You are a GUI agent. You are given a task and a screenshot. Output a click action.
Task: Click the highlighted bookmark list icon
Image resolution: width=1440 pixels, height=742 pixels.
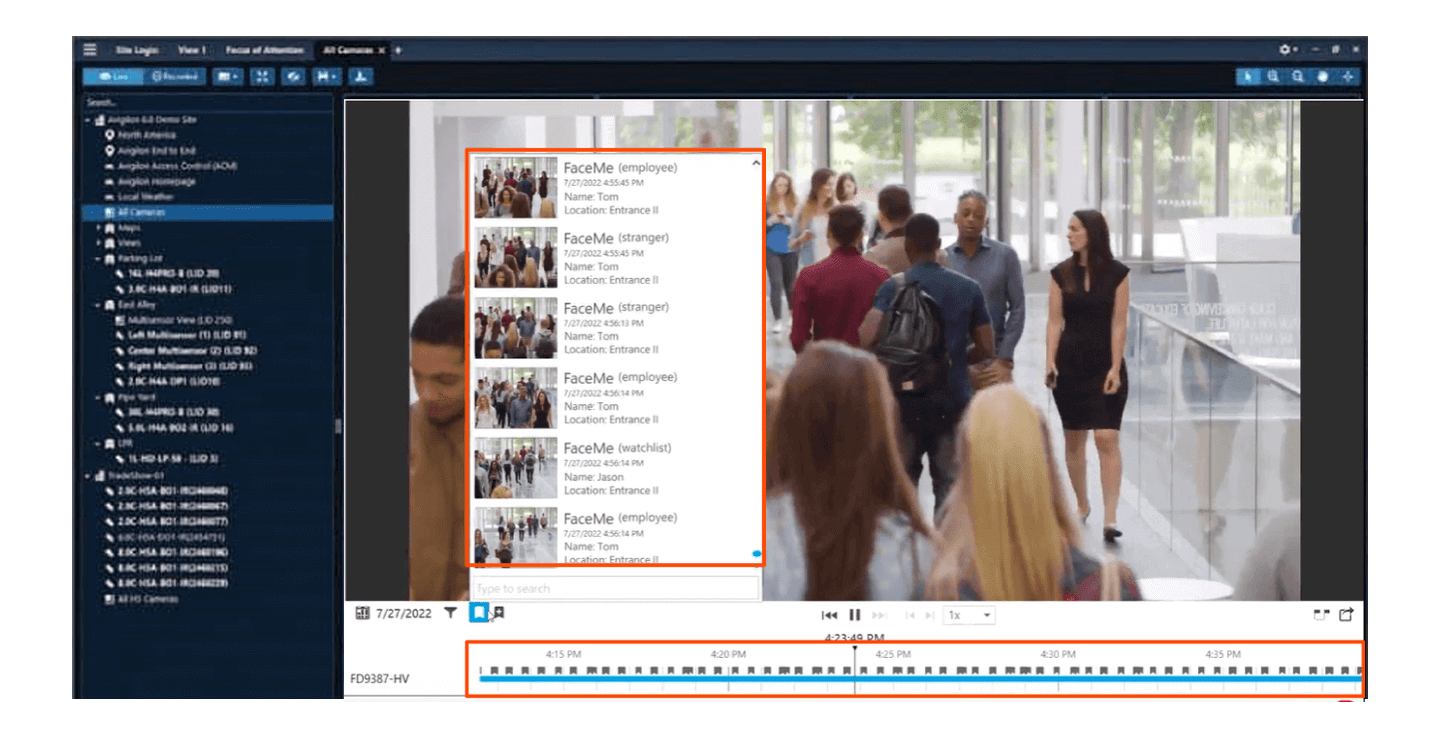point(479,613)
